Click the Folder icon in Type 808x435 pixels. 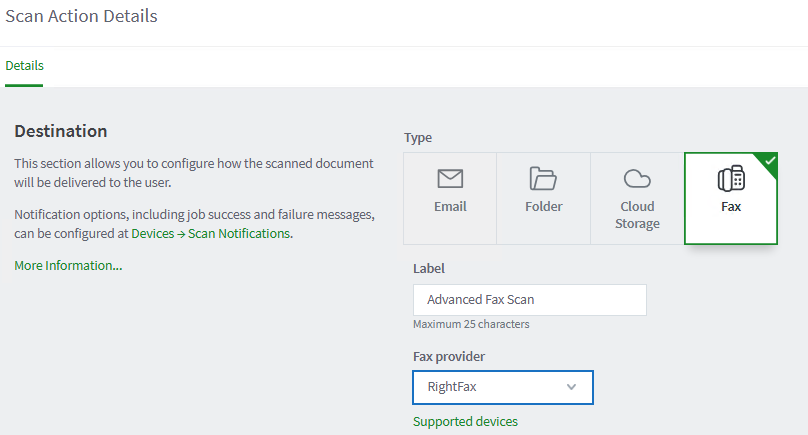(x=543, y=179)
